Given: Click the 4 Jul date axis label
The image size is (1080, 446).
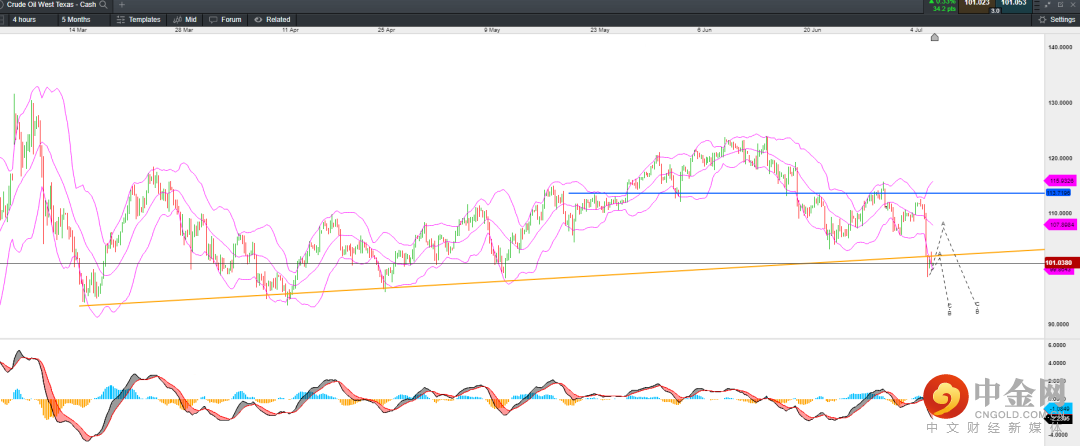Looking at the screenshot, I should [916, 30].
